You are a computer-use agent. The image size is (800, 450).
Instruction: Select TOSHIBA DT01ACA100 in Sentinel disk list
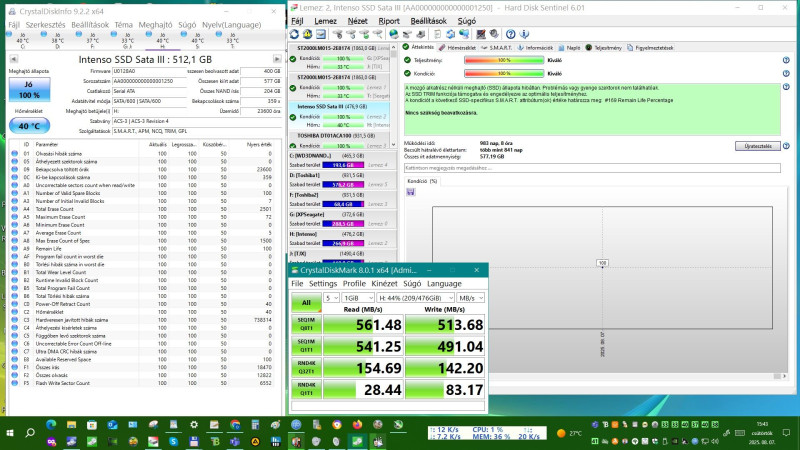coord(339,140)
